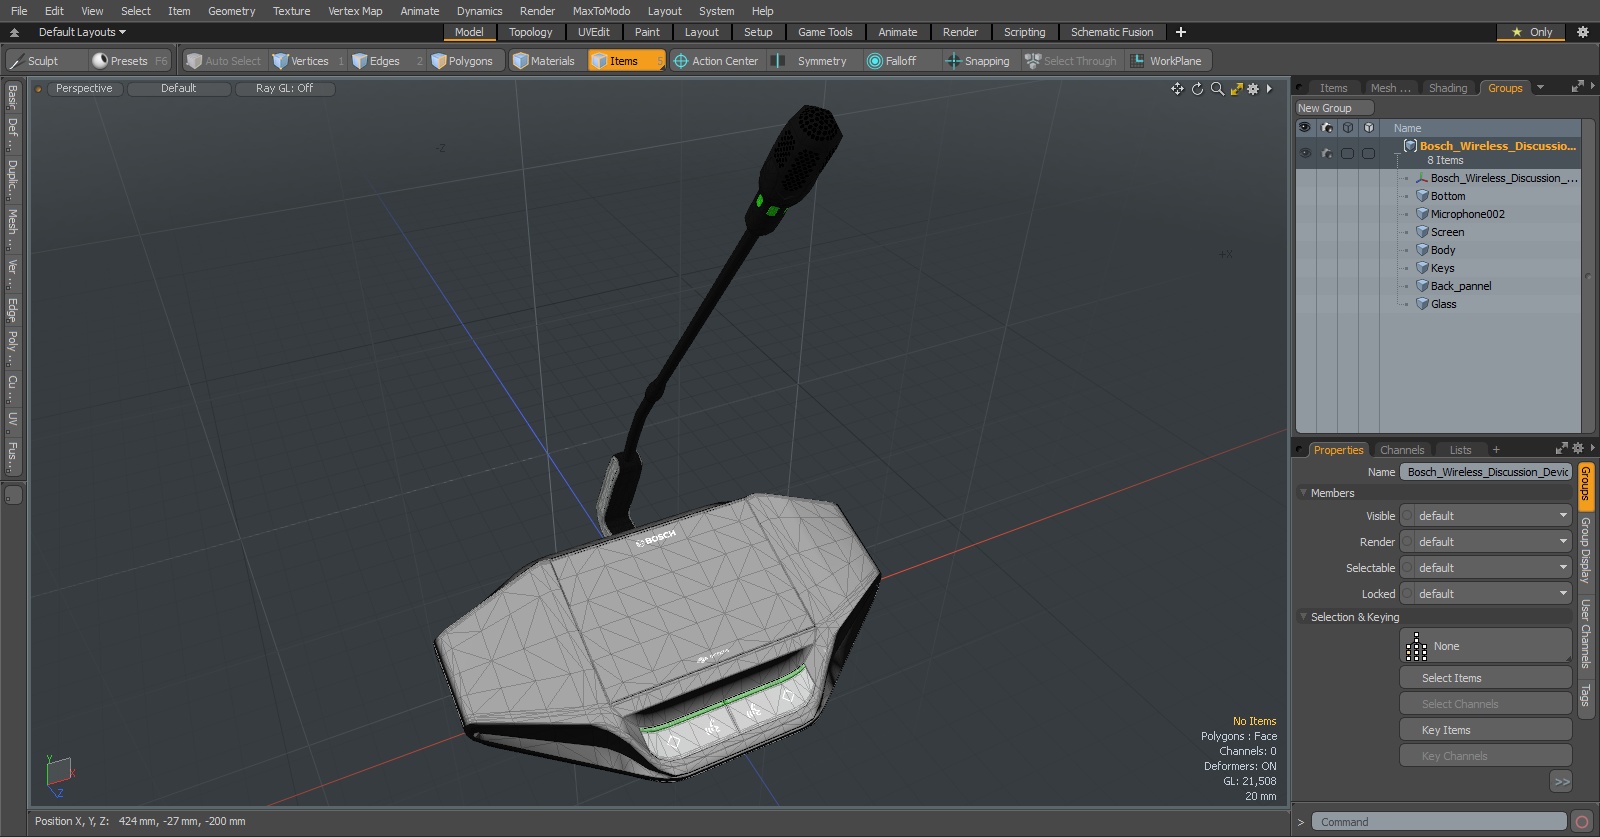This screenshot has height=837, width=1600.
Task: Toggle Locked channel radio circle
Action: (1407, 594)
